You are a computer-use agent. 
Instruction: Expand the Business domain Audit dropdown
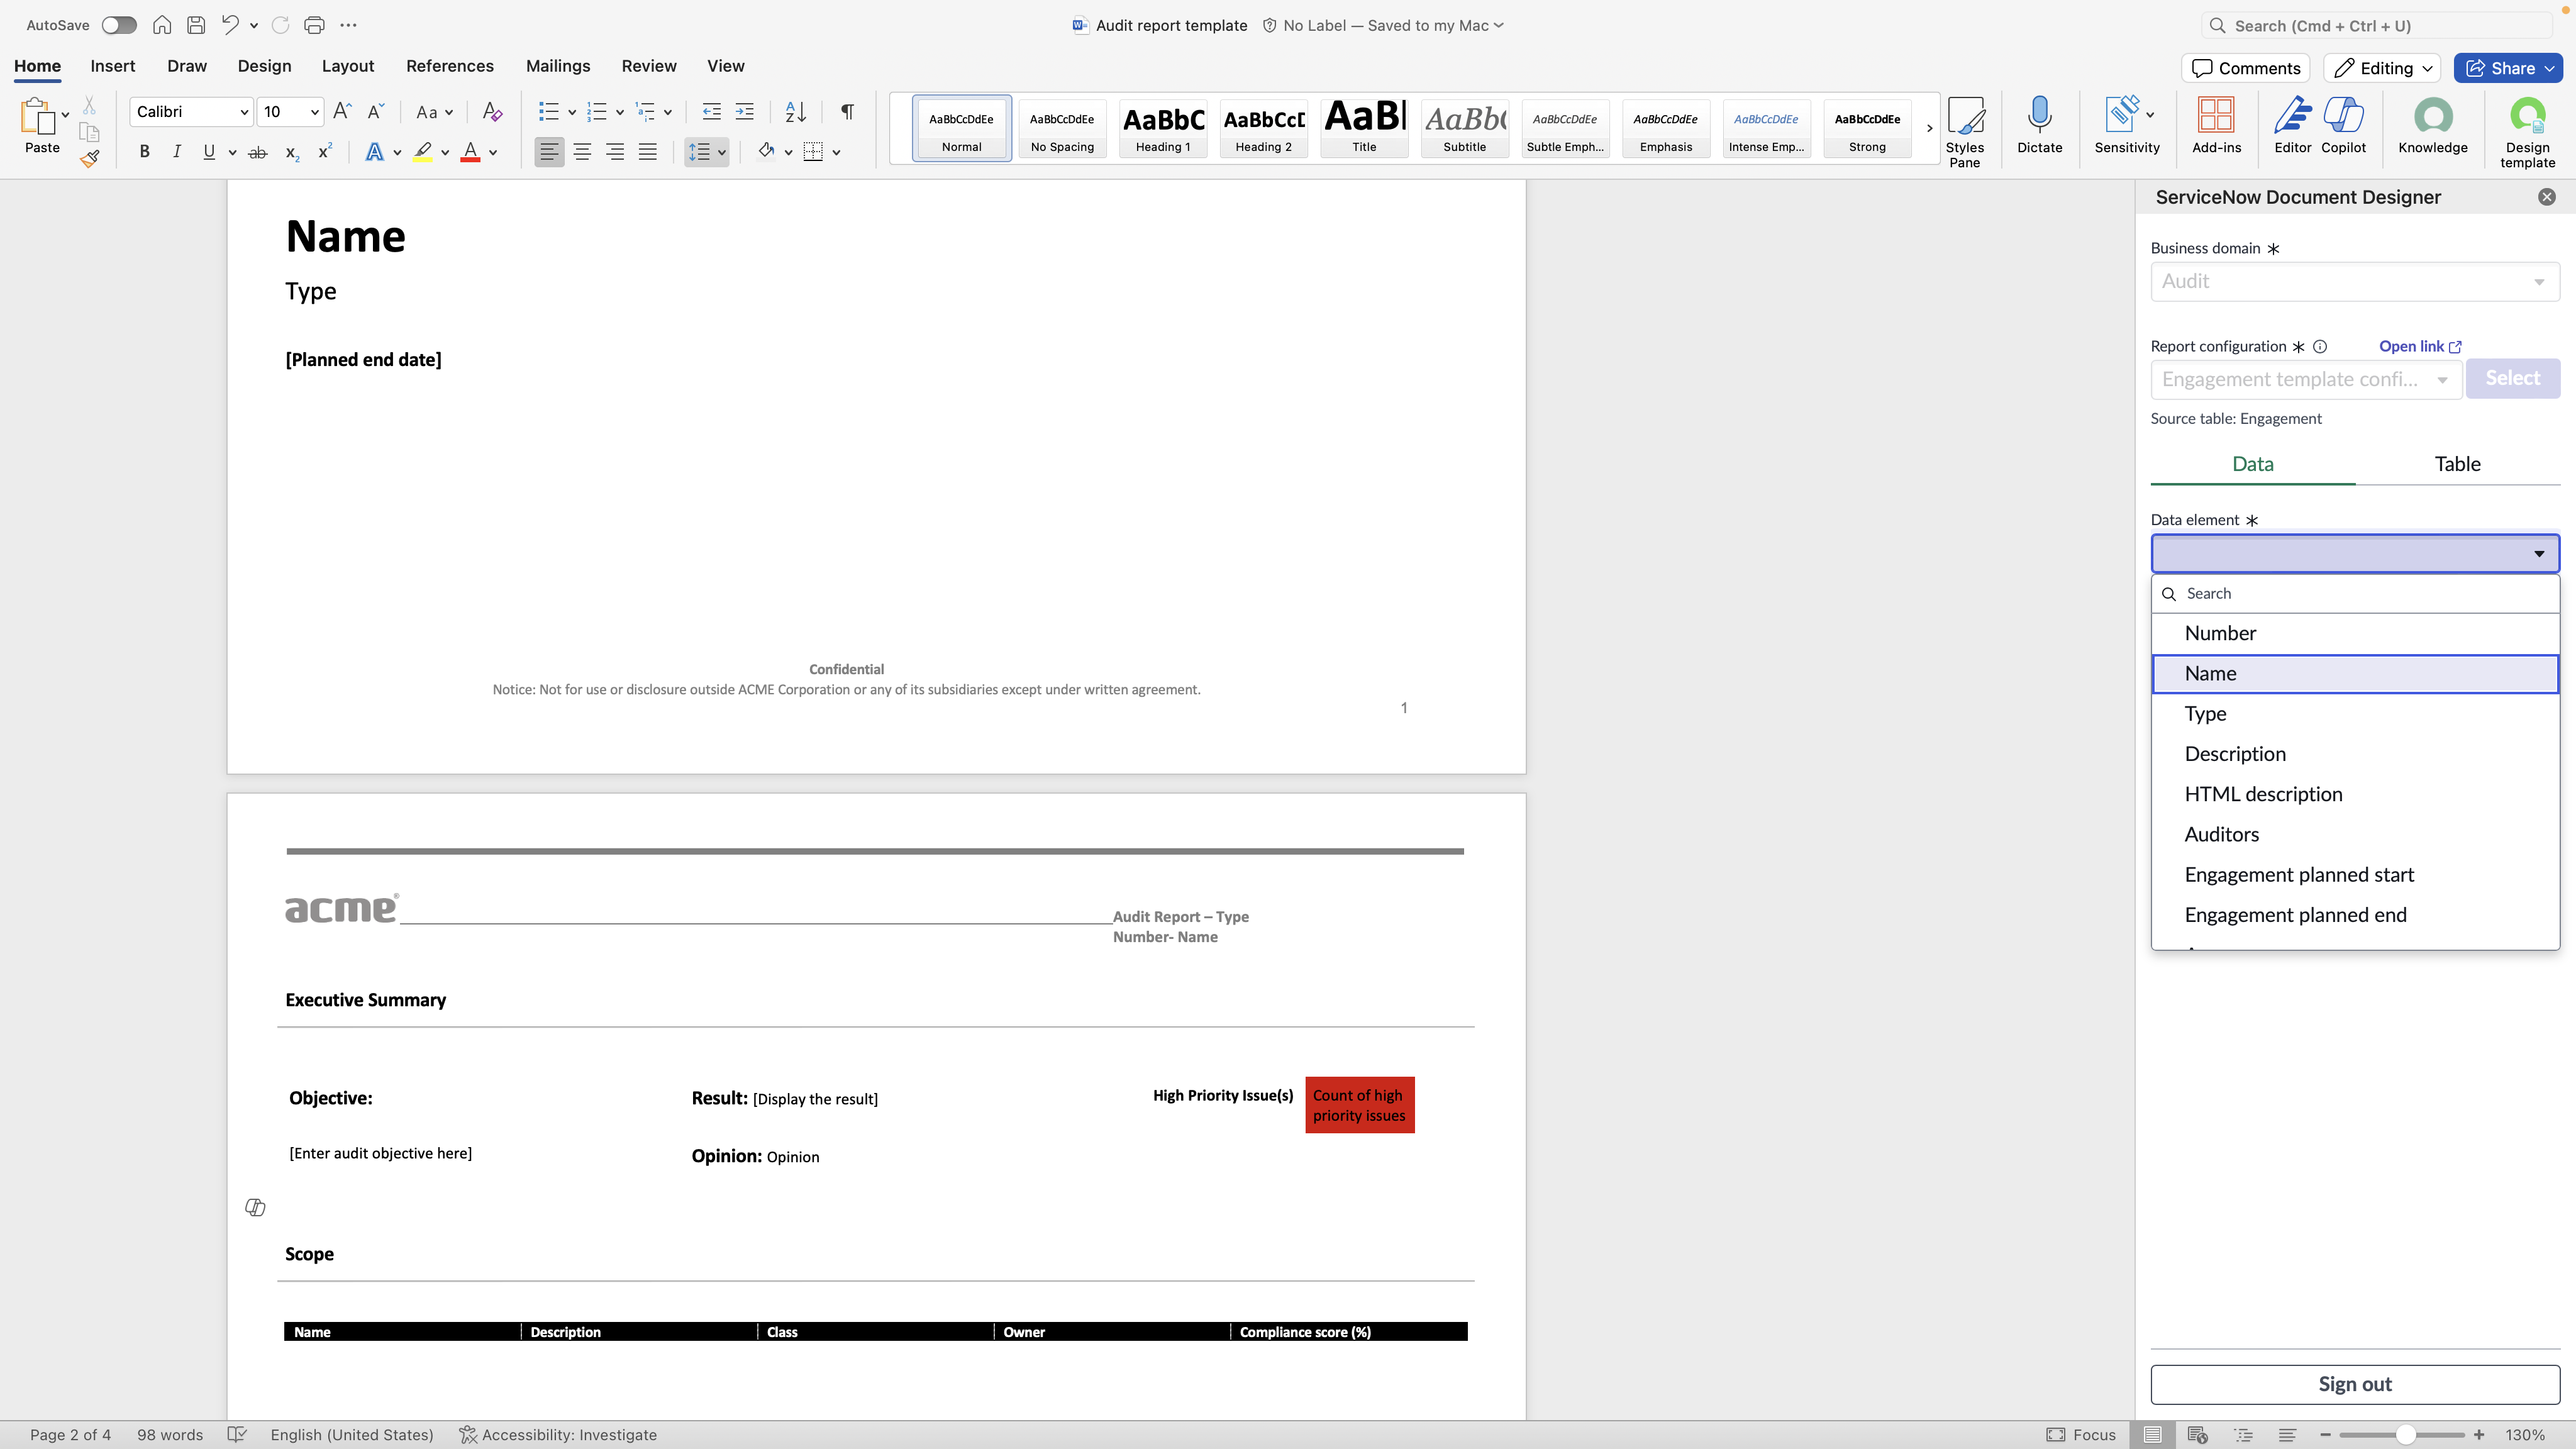(2354, 282)
